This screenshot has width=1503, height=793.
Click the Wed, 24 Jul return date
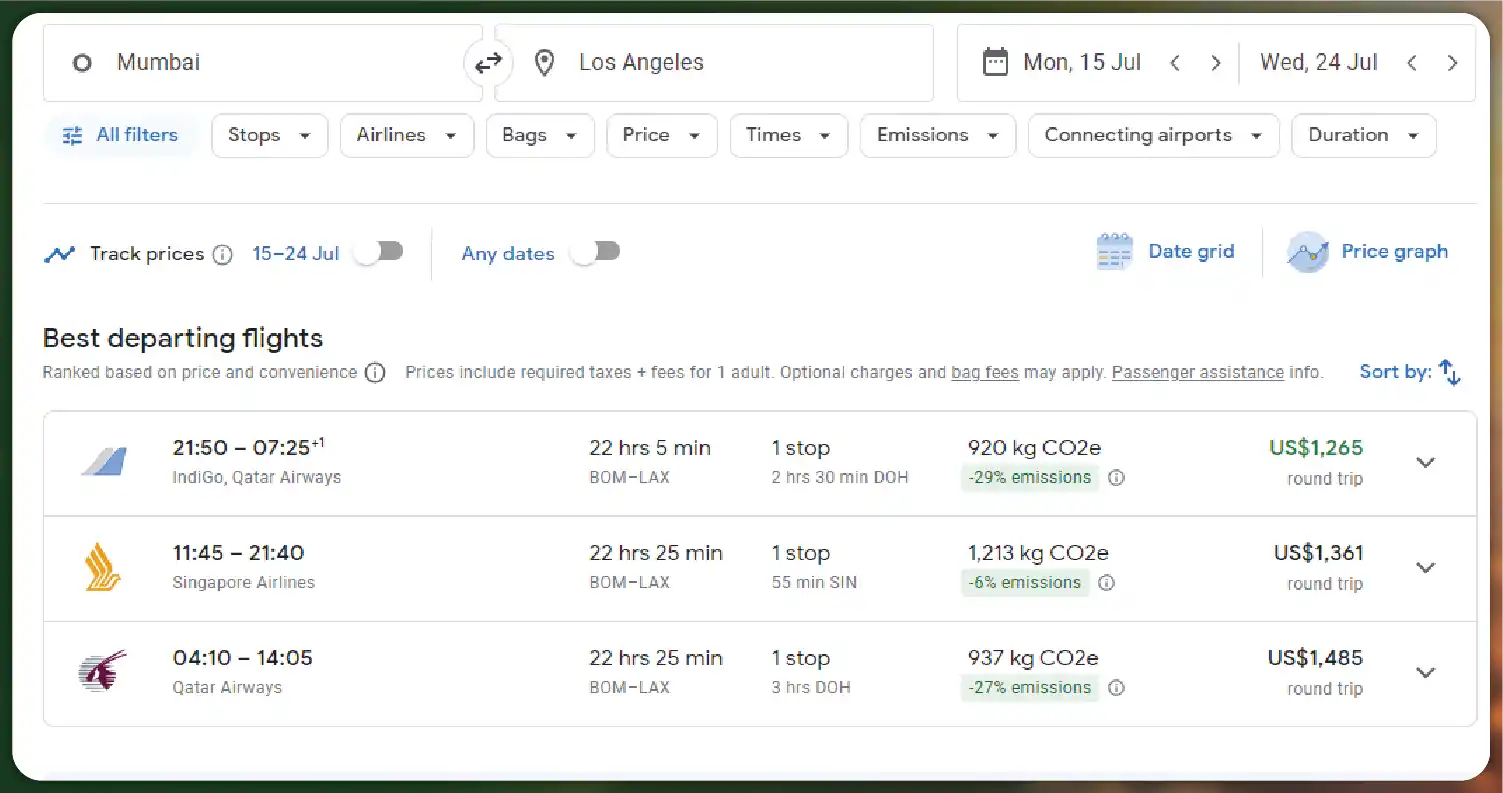point(1319,63)
